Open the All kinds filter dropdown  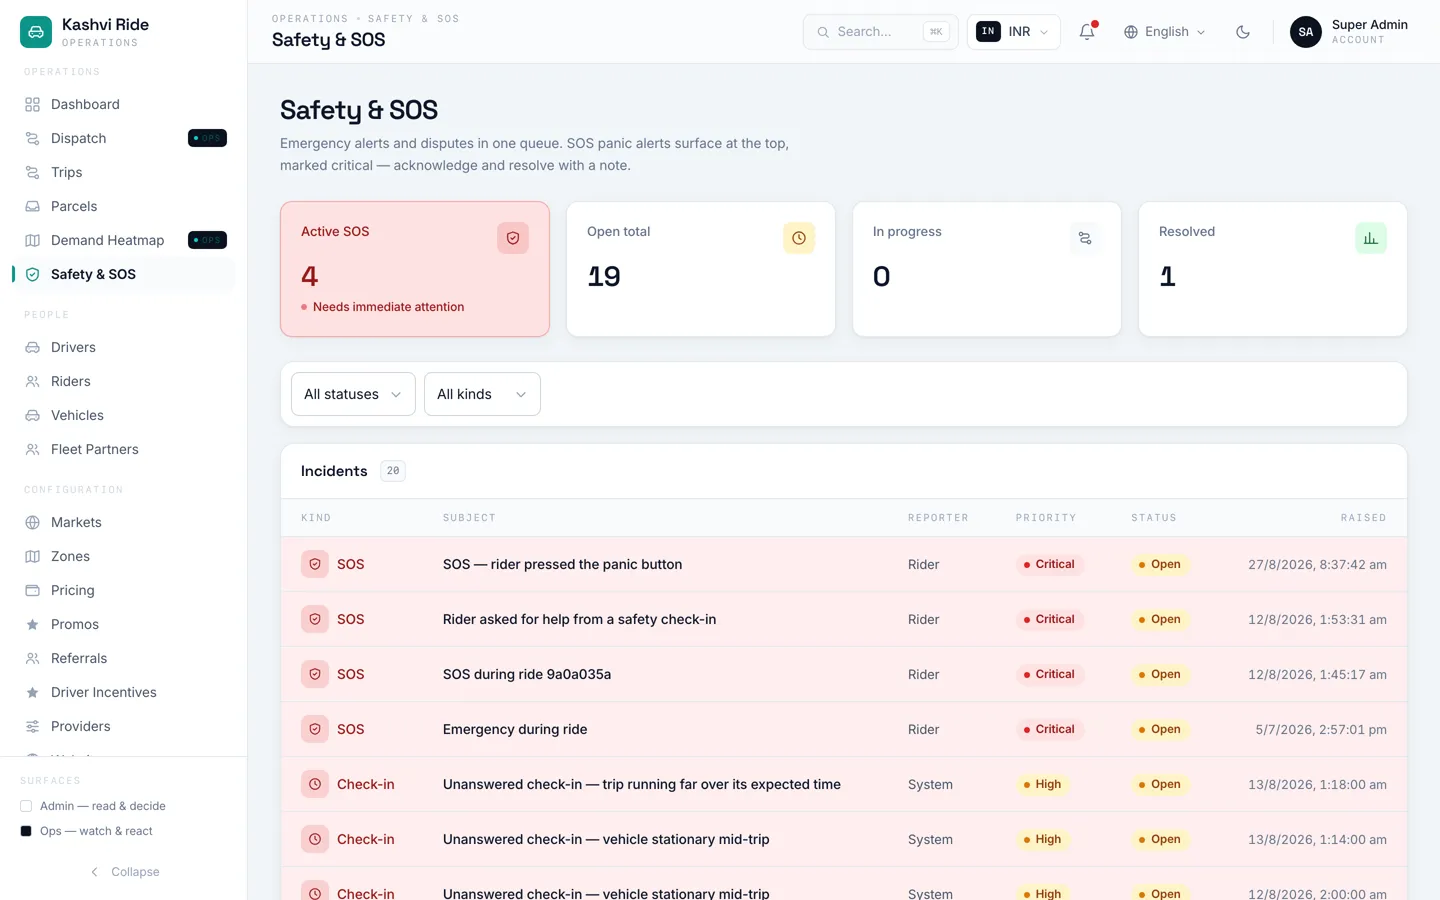coord(482,394)
